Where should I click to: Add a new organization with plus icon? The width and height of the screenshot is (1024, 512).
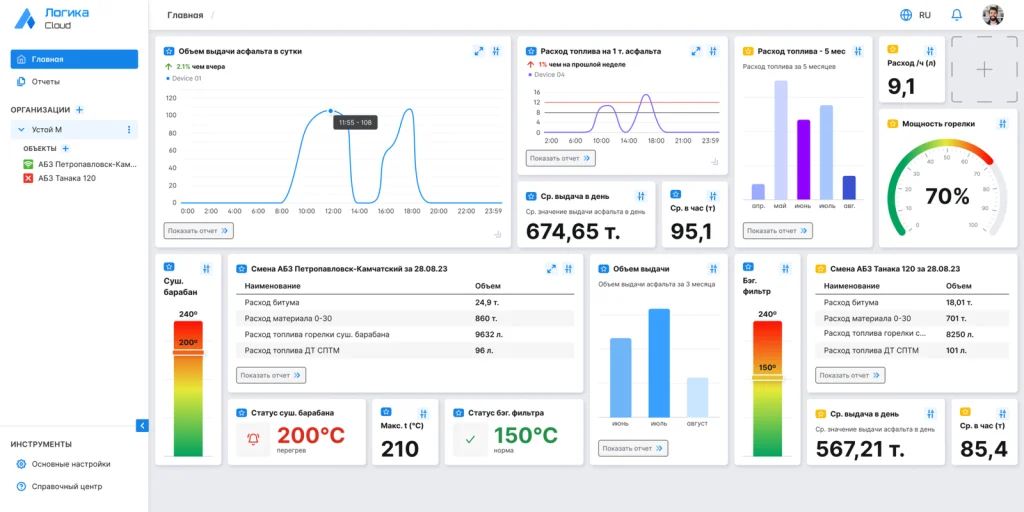(80, 110)
